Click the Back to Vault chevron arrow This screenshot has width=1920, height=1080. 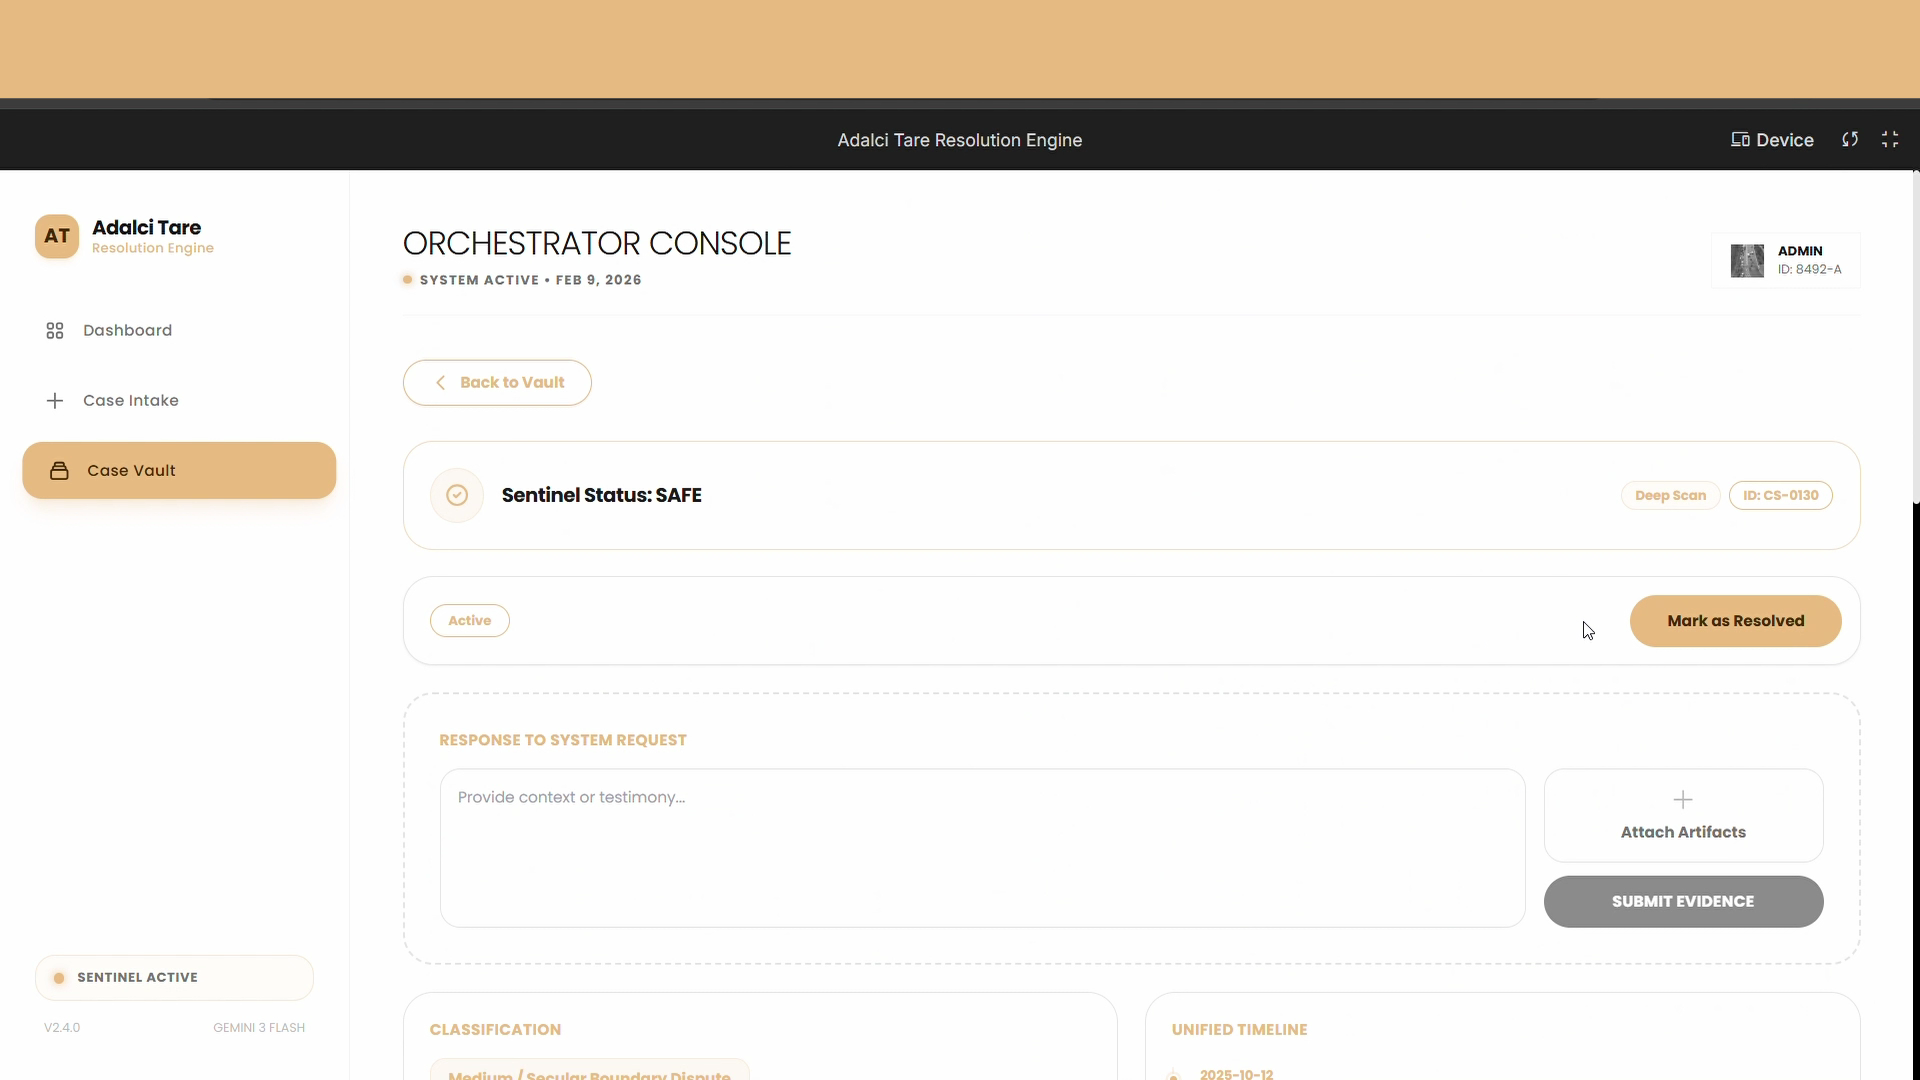(441, 383)
